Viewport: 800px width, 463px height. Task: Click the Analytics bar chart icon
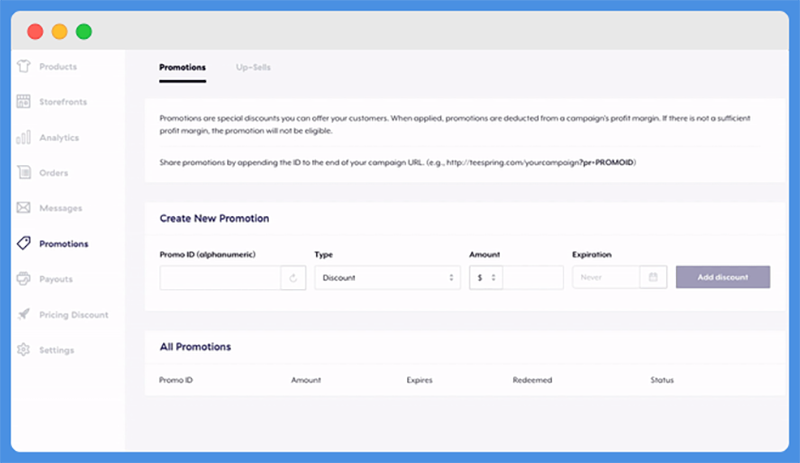[x=23, y=137]
